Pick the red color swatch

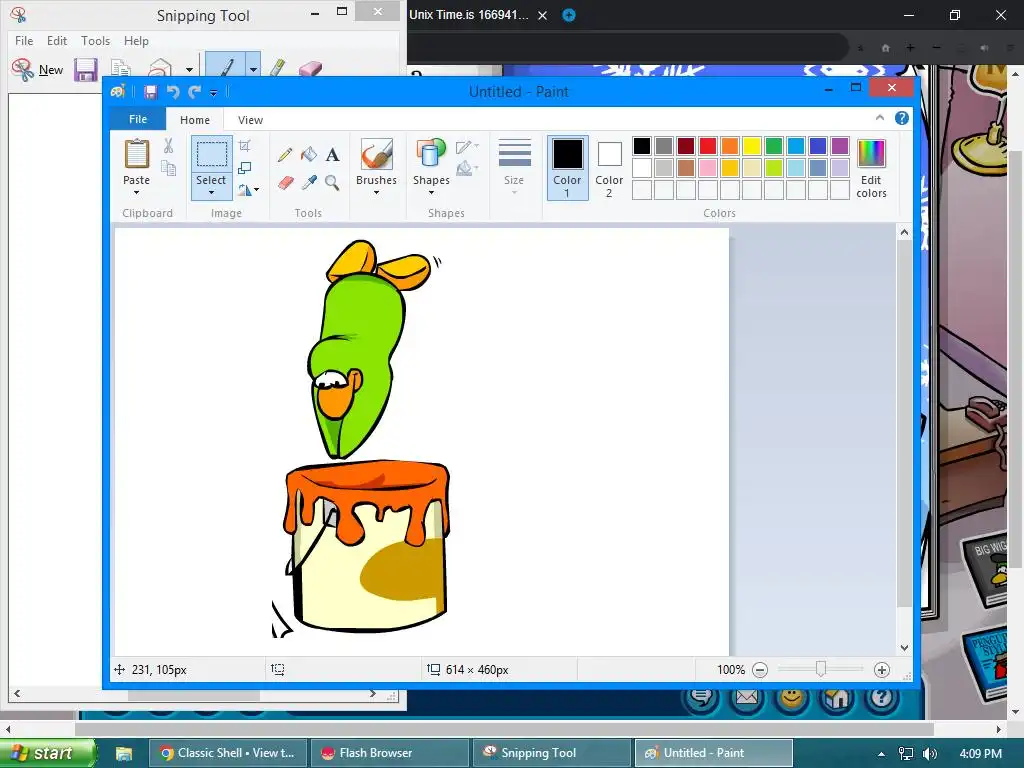708,146
